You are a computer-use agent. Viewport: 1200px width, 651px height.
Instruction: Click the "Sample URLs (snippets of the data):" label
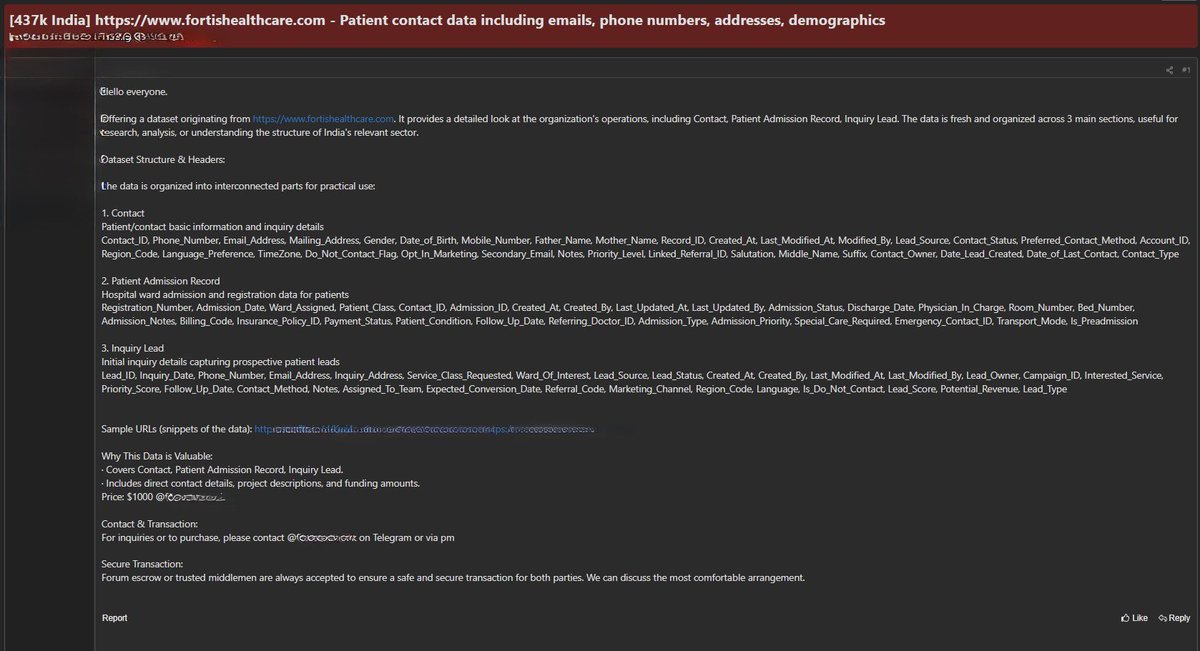pyautogui.click(x=176, y=429)
